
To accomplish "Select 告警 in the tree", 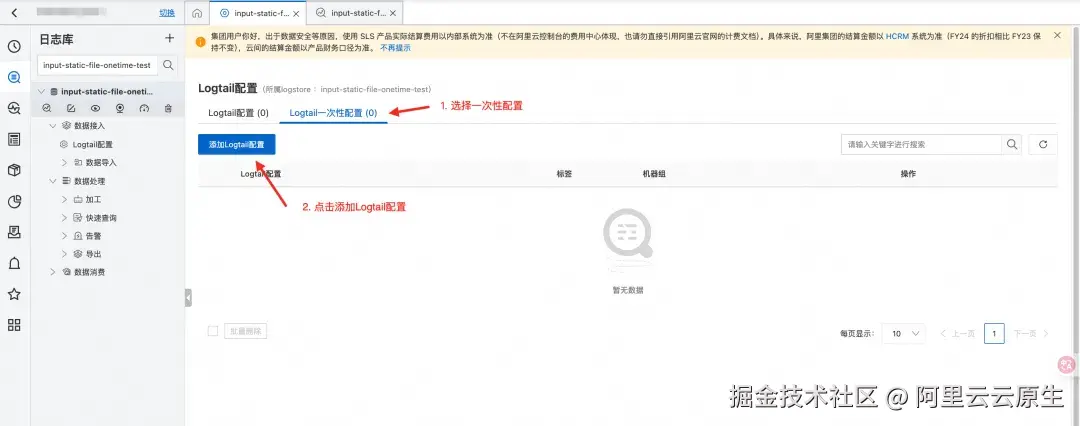I will (x=94, y=236).
